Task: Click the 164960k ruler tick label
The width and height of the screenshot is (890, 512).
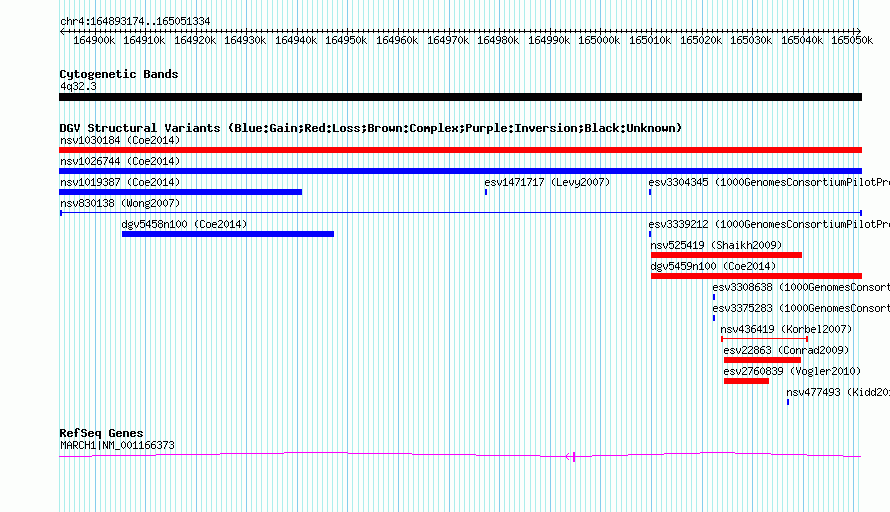Action: (x=397, y=40)
